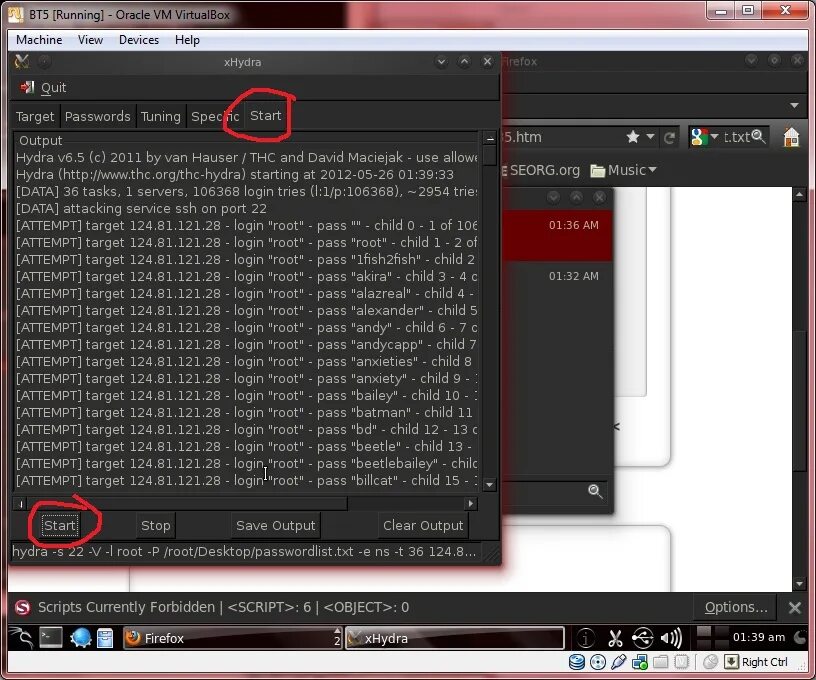
Task: Click the output line with pass "batman"
Action: pyautogui.click(x=246, y=413)
